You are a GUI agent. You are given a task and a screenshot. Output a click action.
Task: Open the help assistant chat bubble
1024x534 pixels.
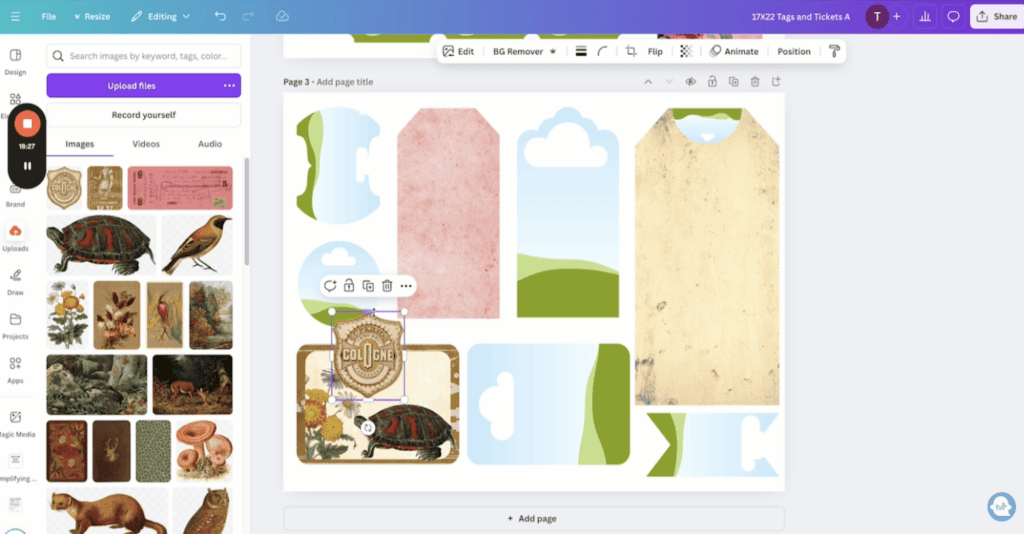[x=1001, y=507]
